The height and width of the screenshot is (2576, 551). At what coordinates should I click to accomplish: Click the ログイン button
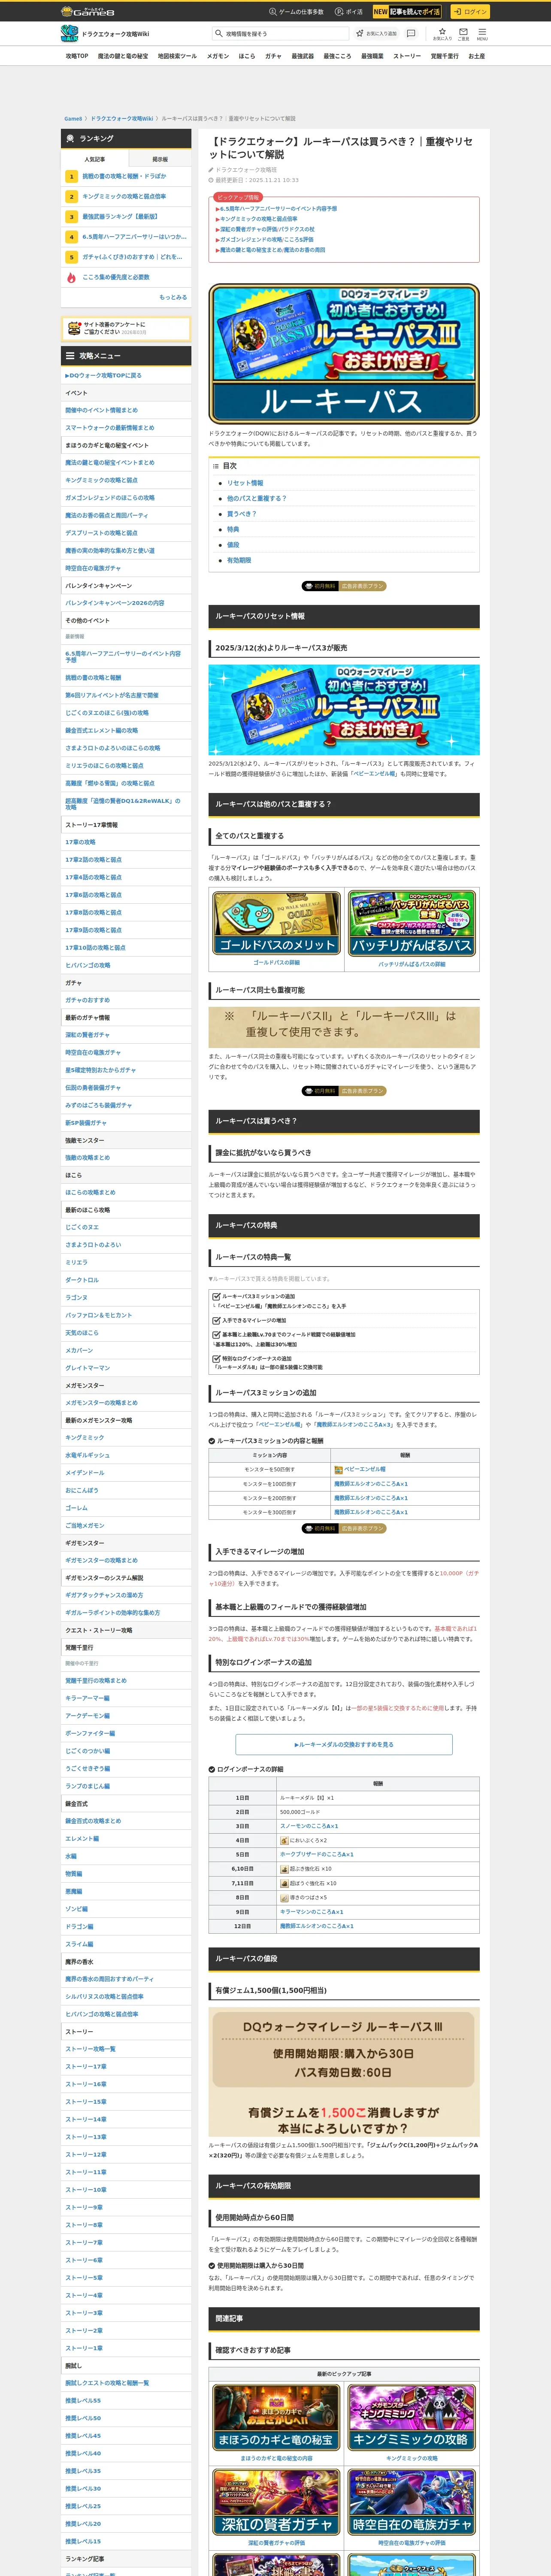click(470, 12)
